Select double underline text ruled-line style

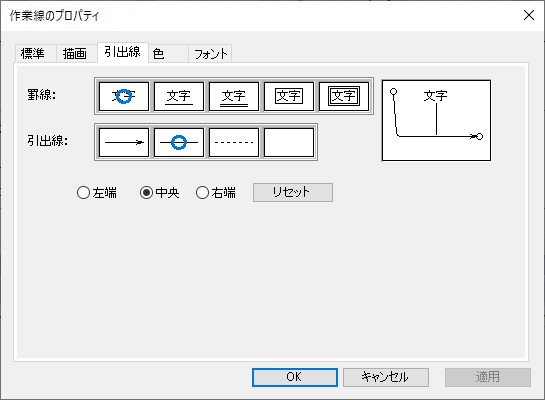pyautogui.click(x=234, y=96)
